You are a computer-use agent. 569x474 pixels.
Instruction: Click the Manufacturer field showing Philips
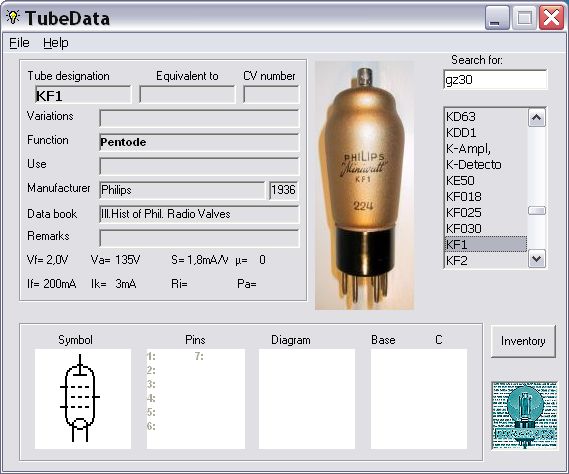[x=182, y=190]
